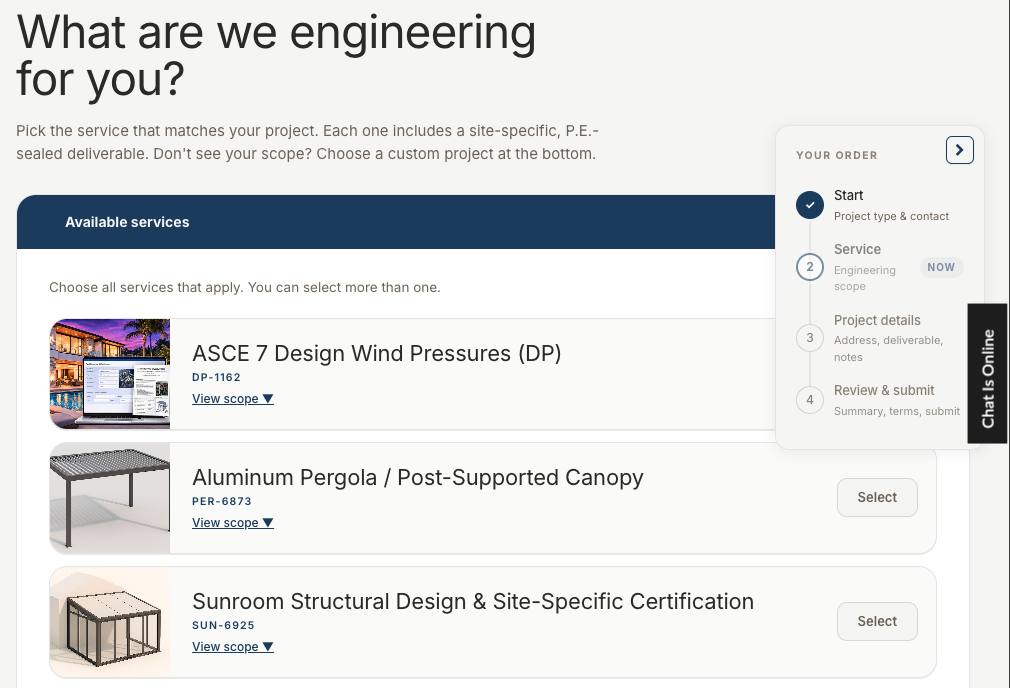1010x688 pixels.
Task: Click the step 4 Review & submit circle
Action: coord(810,399)
